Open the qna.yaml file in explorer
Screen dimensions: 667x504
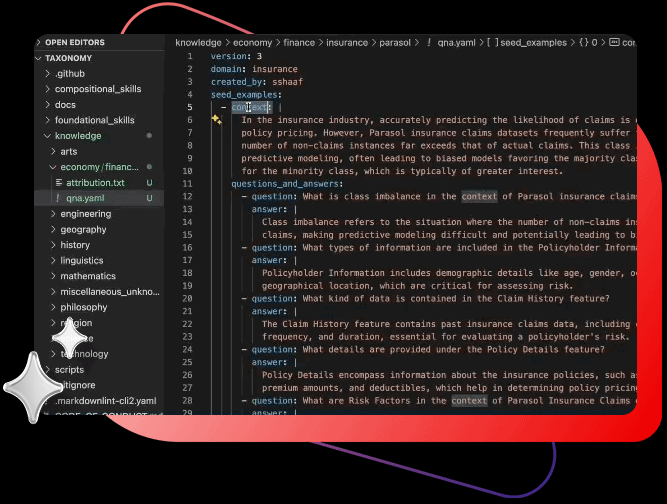point(85,198)
